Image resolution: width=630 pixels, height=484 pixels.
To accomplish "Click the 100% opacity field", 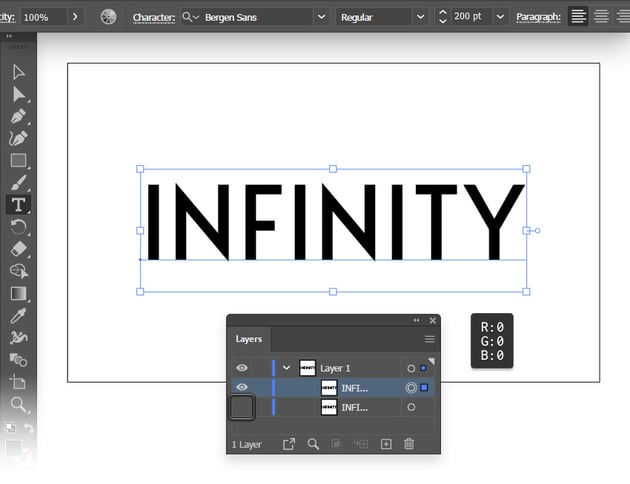I will click(43, 17).
